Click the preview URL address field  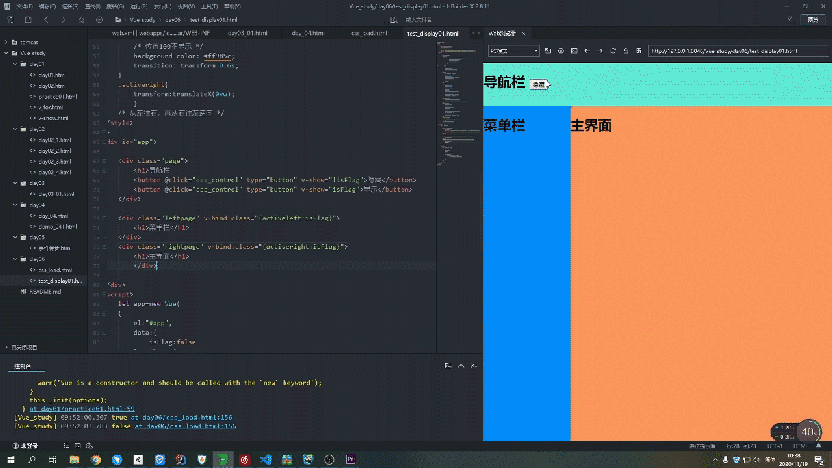[738, 51]
